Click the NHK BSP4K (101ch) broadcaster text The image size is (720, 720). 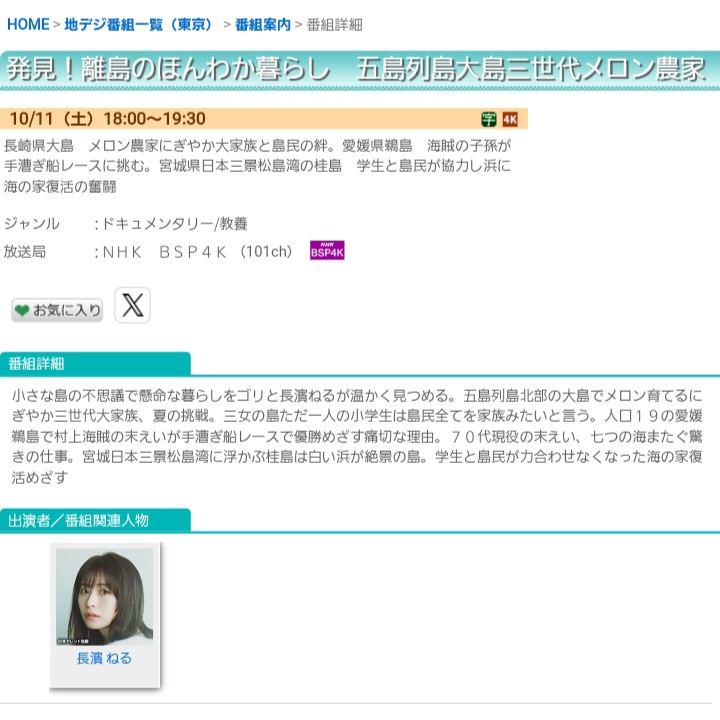[x=183, y=252]
